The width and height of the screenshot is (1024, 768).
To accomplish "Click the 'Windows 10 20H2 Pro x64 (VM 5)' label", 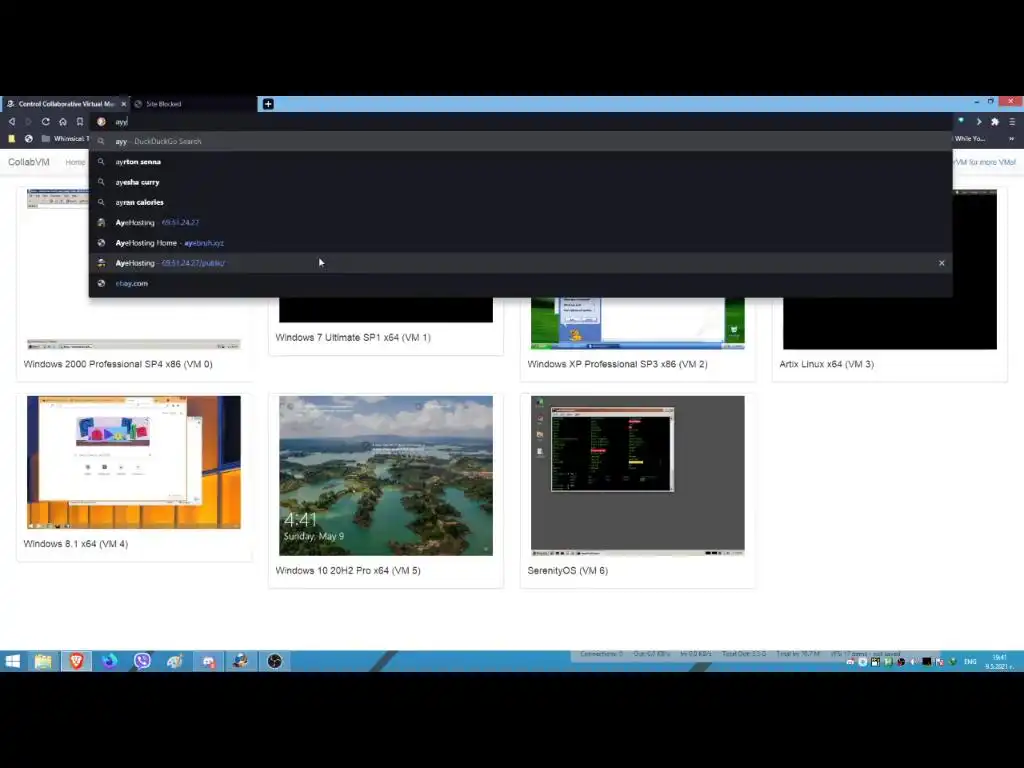I will [x=348, y=570].
